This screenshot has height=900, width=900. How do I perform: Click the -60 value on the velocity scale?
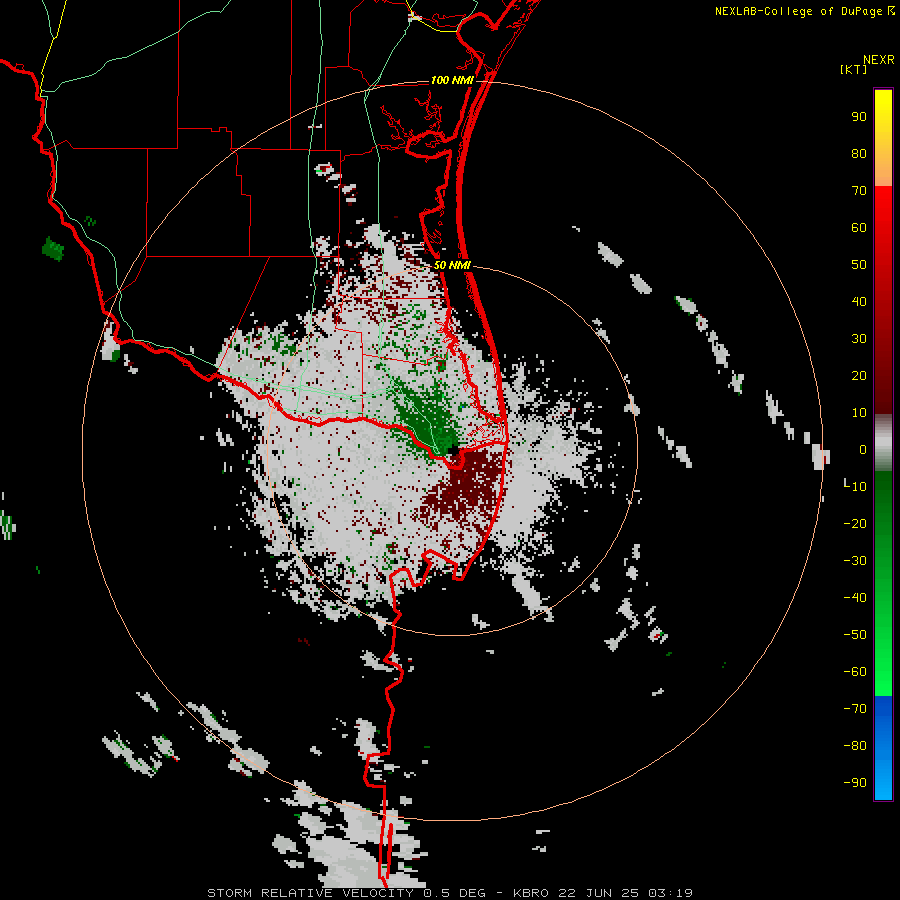pos(855,672)
